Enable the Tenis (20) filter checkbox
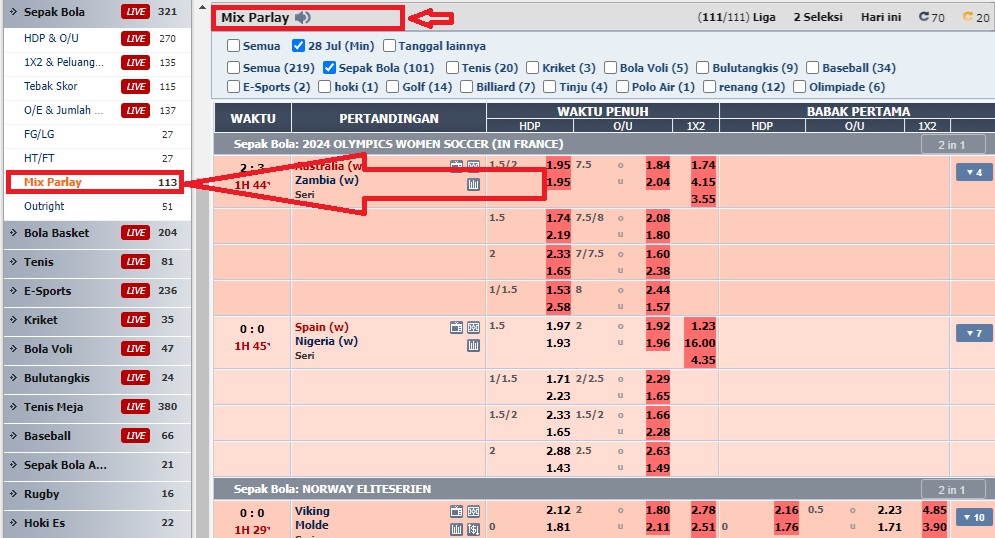This screenshot has height=538, width=995. click(452, 67)
